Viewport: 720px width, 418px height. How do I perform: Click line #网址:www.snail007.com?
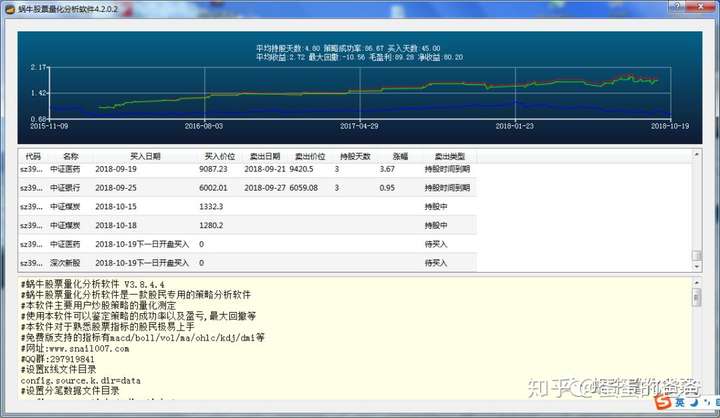coord(75,349)
